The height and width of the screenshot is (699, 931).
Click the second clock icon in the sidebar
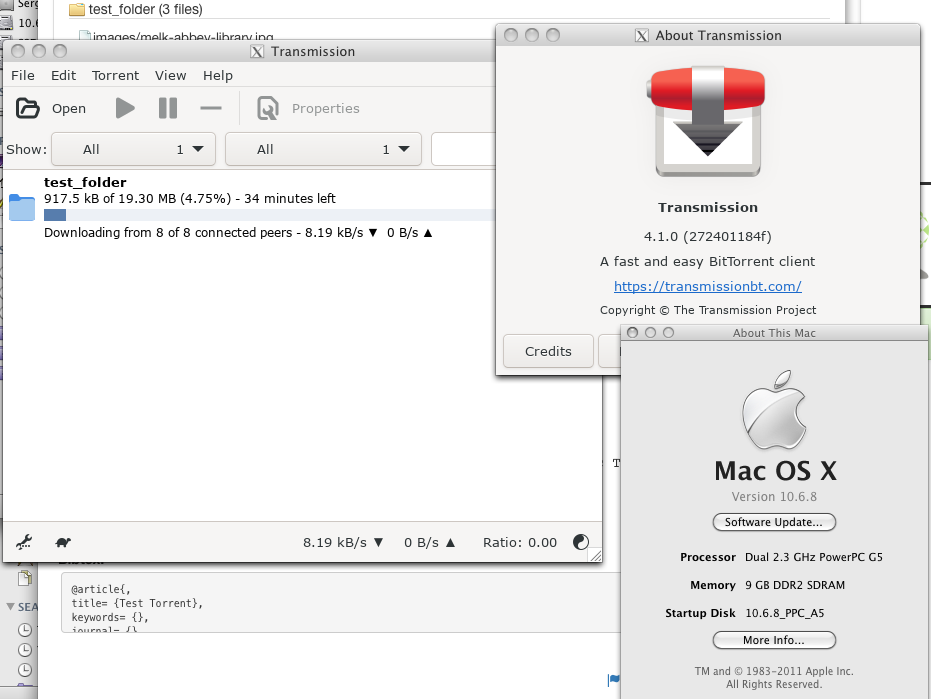[24, 650]
